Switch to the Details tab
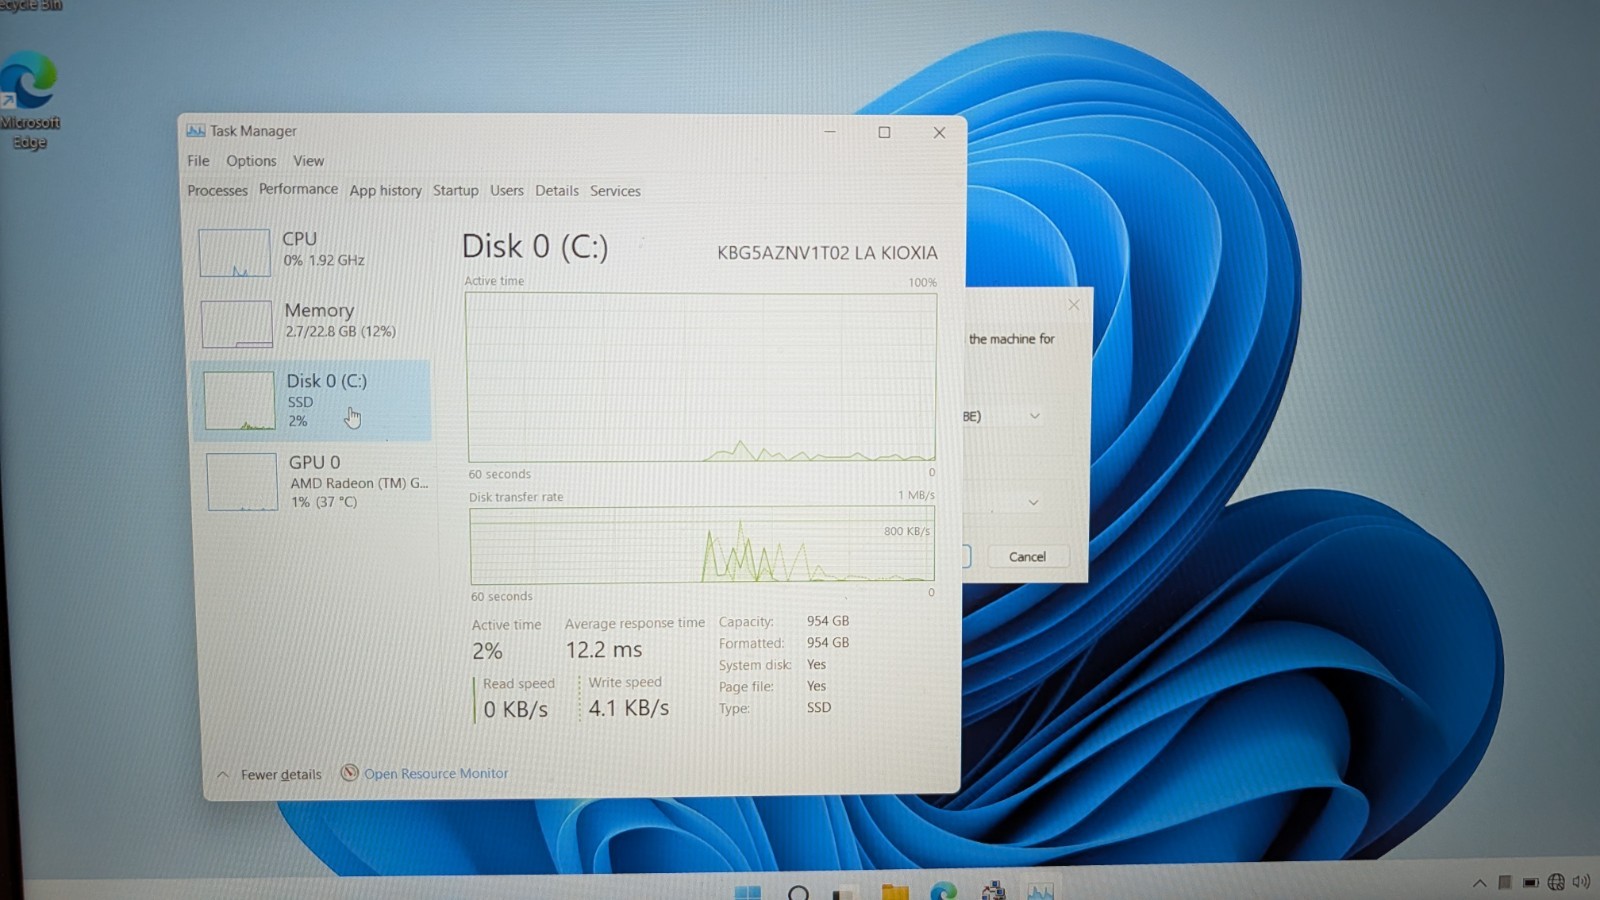 [x=556, y=191]
